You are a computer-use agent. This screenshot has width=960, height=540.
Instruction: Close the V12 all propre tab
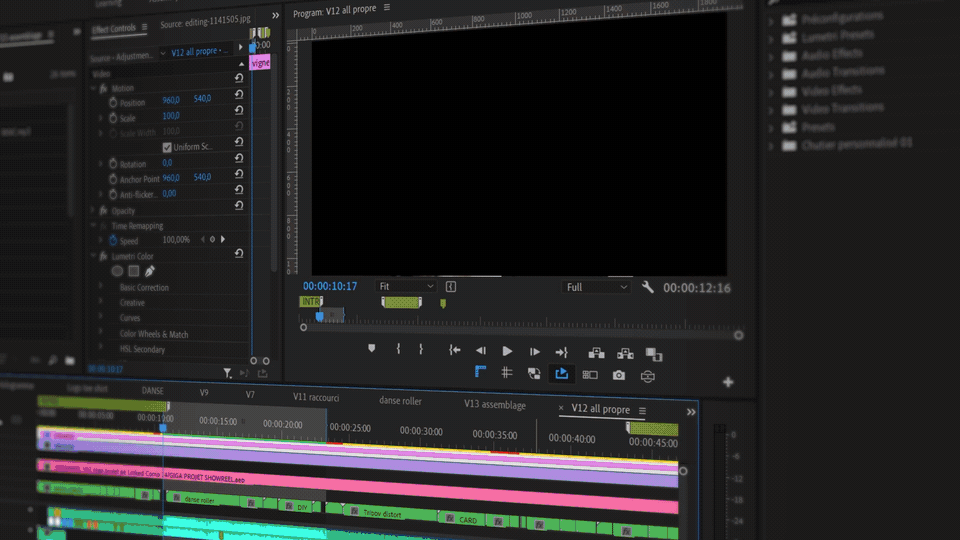click(x=561, y=408)
